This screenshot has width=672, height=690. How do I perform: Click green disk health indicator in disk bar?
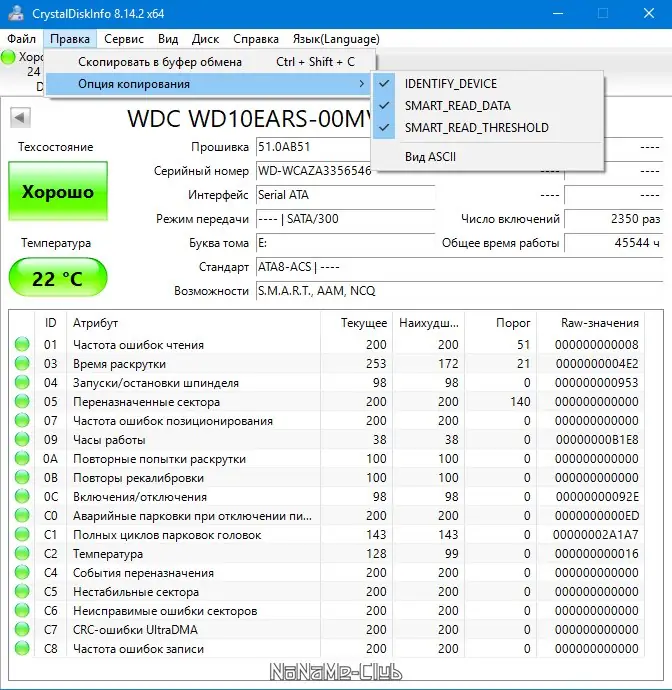click(8, 57)
